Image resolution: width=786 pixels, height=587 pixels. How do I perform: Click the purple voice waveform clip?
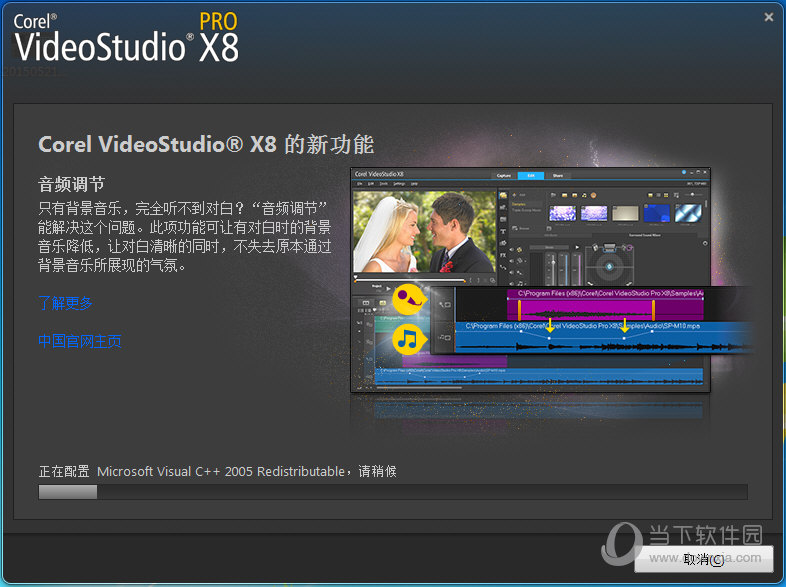(605, 305)
